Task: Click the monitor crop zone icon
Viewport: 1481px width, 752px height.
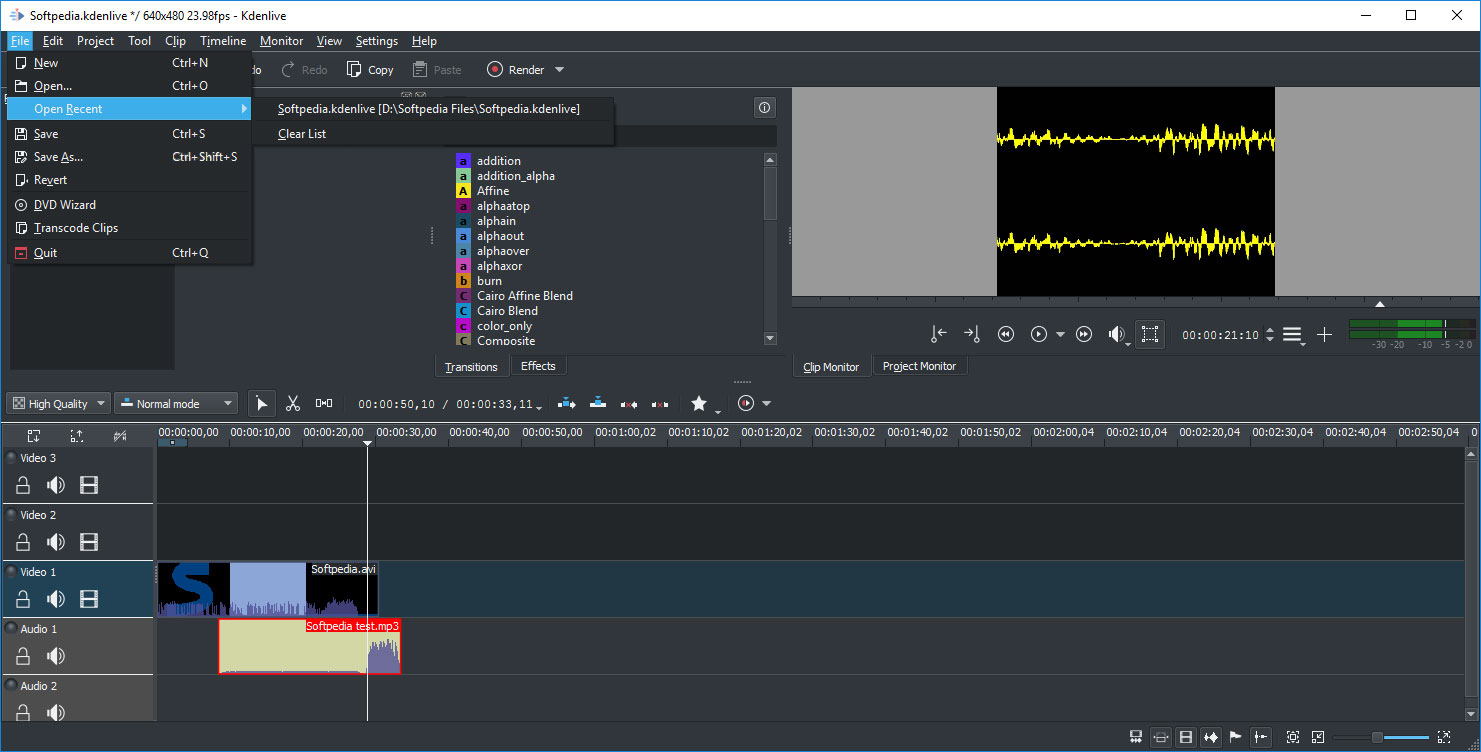Action: 1150,334
